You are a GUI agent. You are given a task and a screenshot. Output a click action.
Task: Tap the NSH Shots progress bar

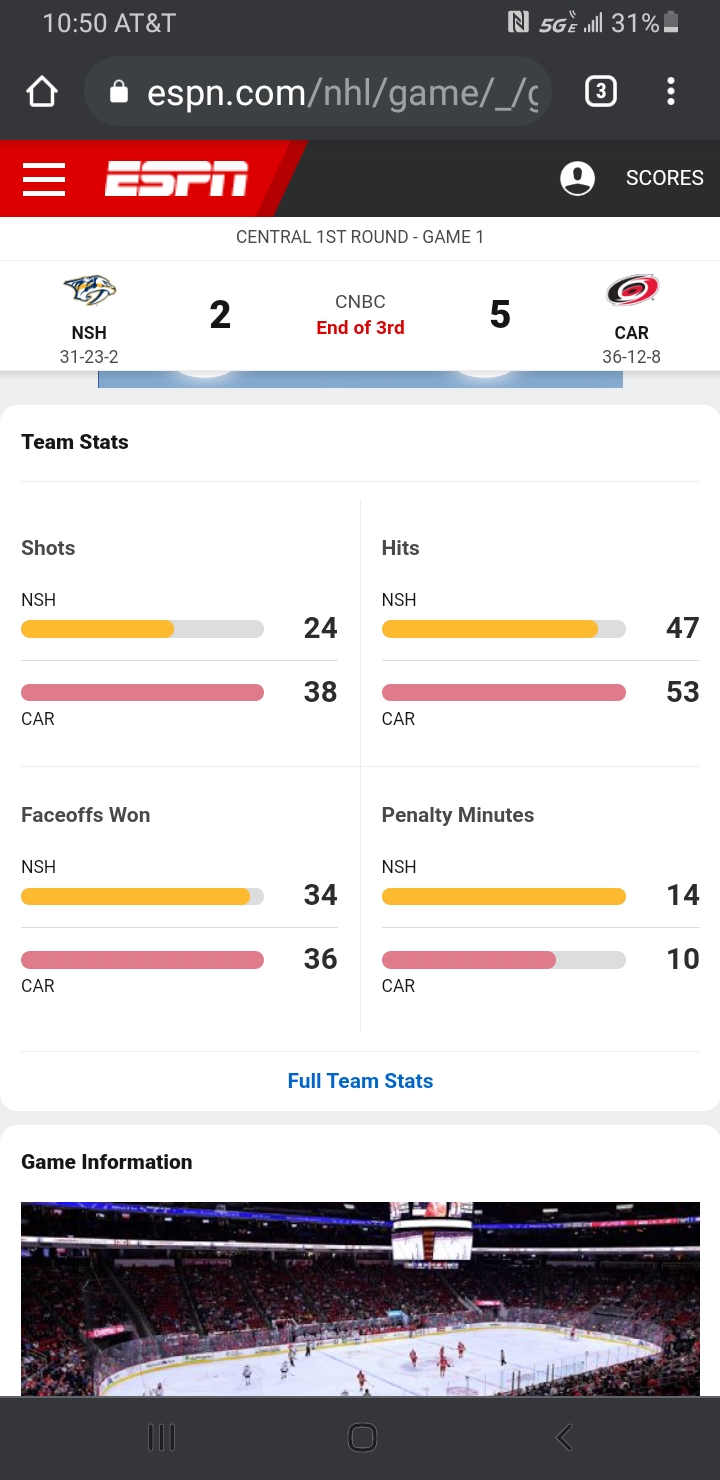tap(142, 629)
